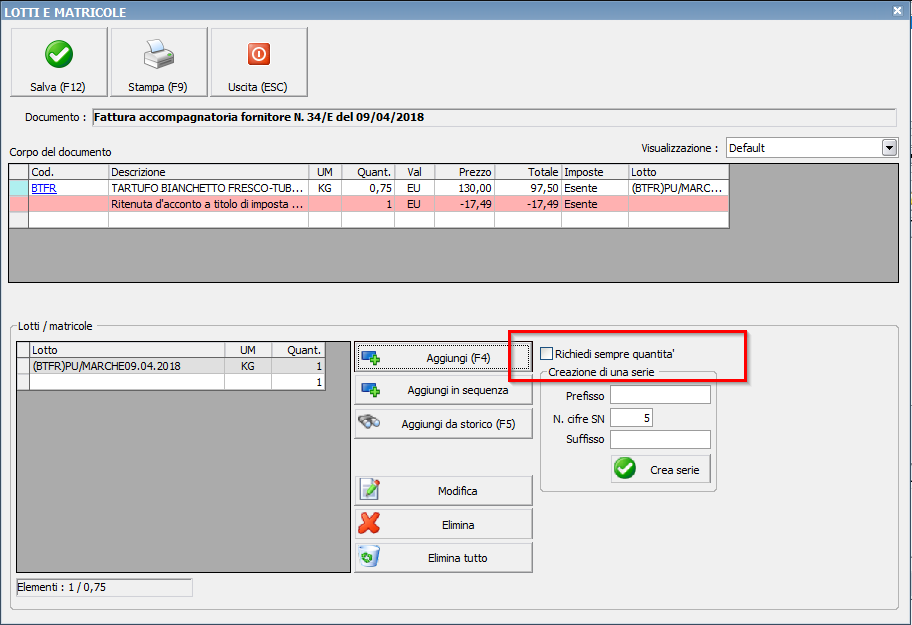Select the Ritenuta d'acconto row description
The height and width of the screenshot is (625, 912).
pyautogui.click(x=208, y=204)
